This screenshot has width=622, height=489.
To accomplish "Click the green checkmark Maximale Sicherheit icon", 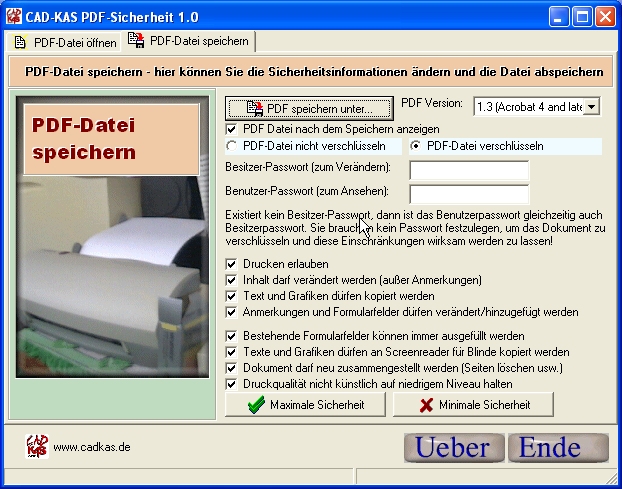I will coord(256,405).
